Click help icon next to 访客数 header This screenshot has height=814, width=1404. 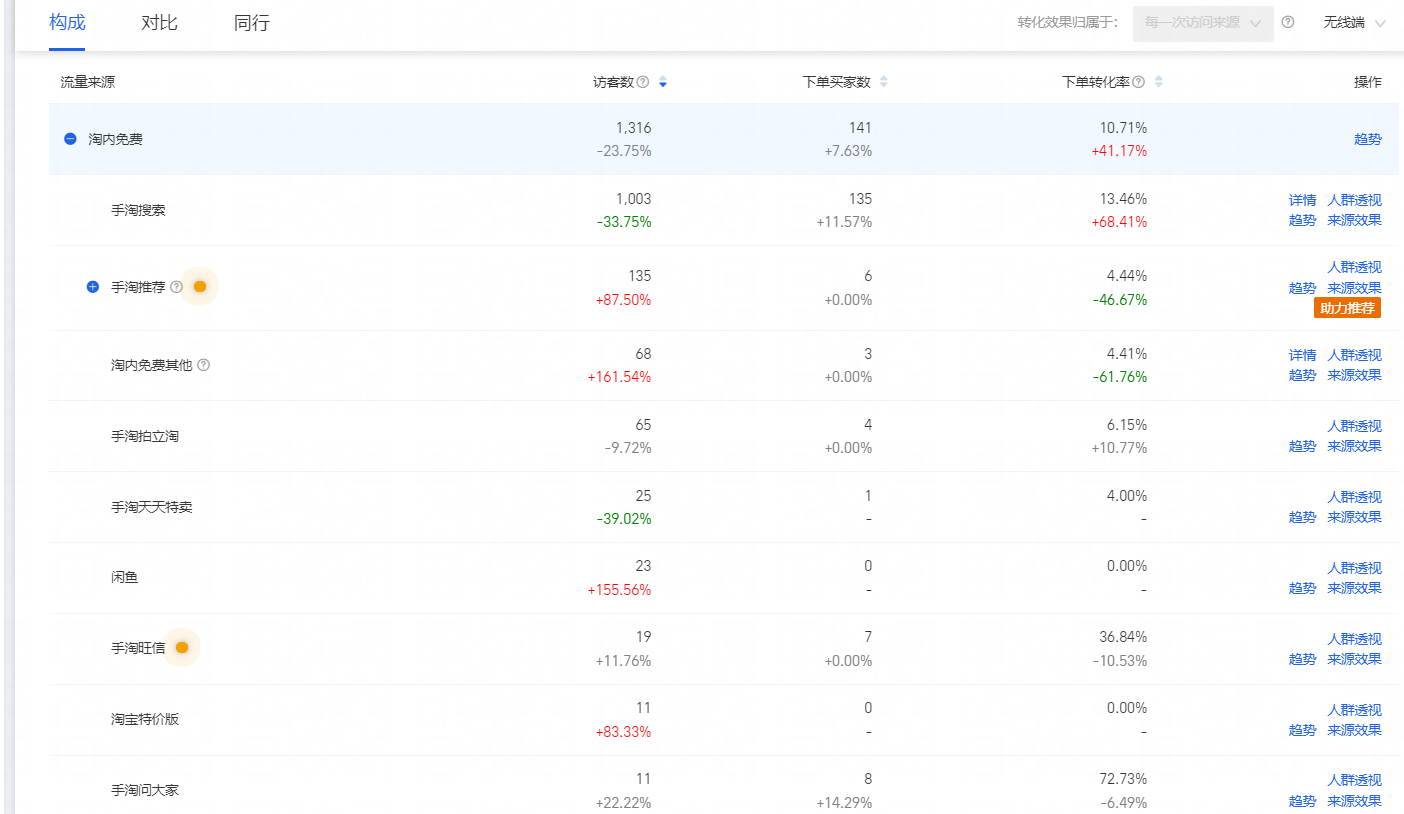pyautogui.click(x=643, y=82)
